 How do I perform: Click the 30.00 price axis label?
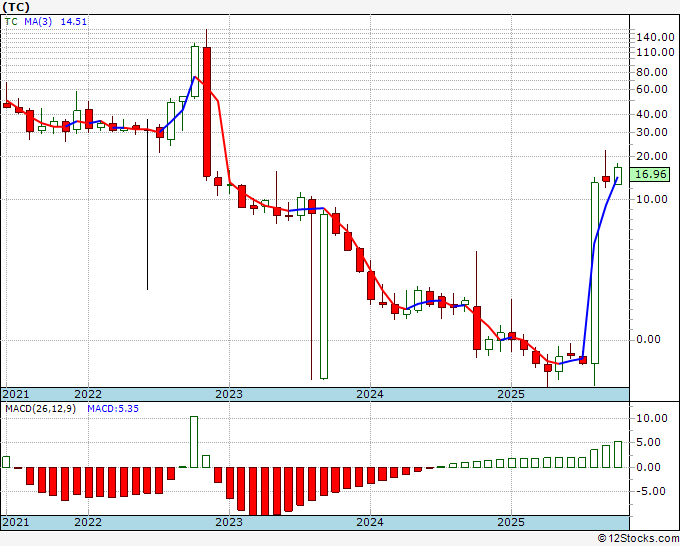652,132
